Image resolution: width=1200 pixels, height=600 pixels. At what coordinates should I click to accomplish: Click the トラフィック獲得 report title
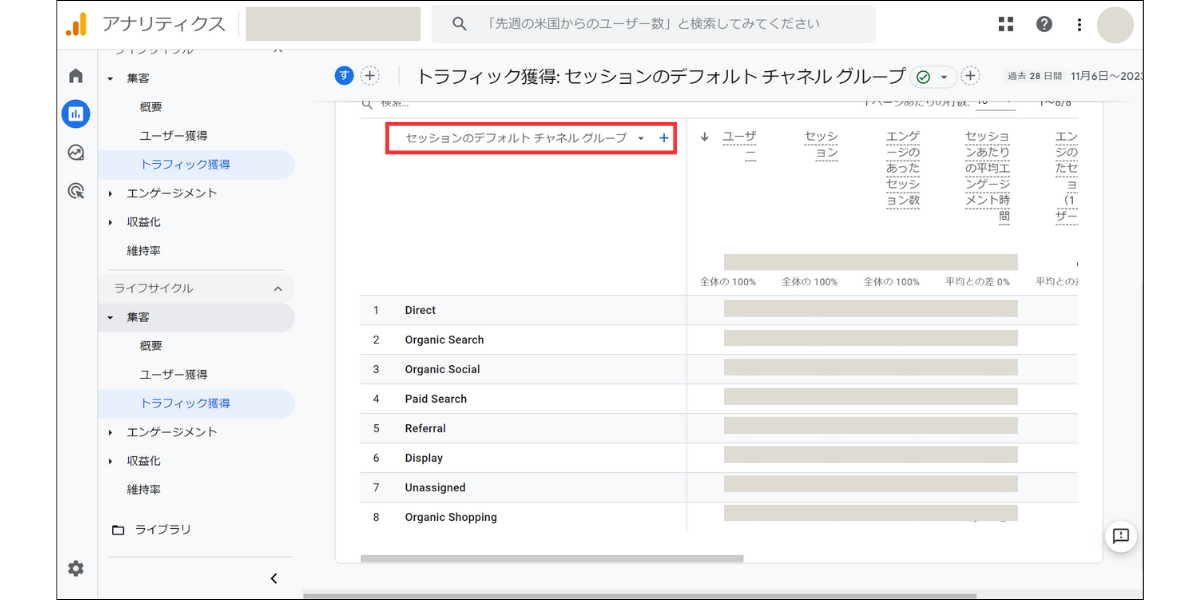coord(661,76)
